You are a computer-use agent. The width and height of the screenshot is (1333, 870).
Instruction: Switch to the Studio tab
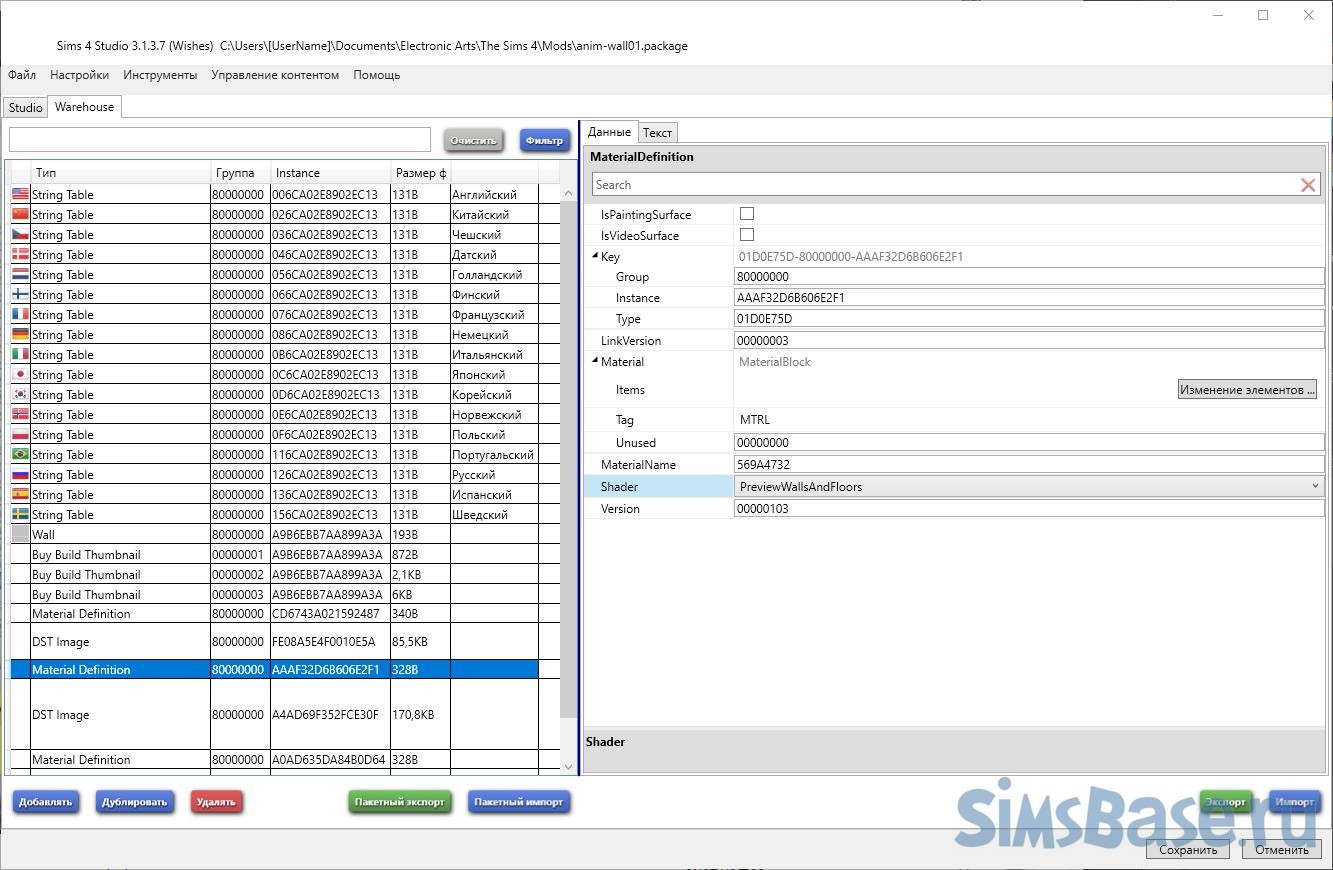pos(25,107)
